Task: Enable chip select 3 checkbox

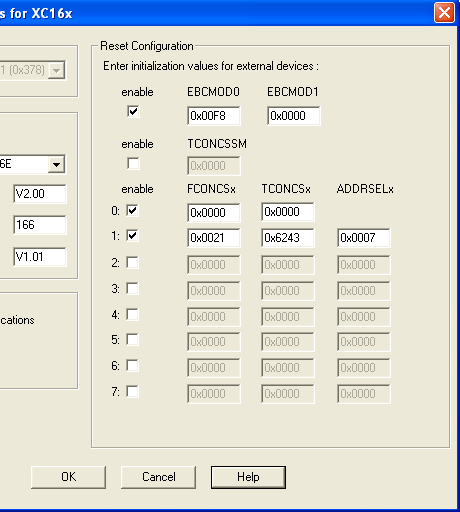Action: (132, 288)
